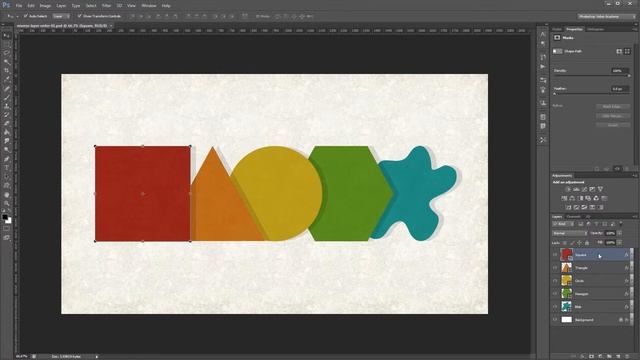The image size is (640, 360).
Task: Hide the Triangle layer
Action: pyautogui.click(x=555, y=268)
